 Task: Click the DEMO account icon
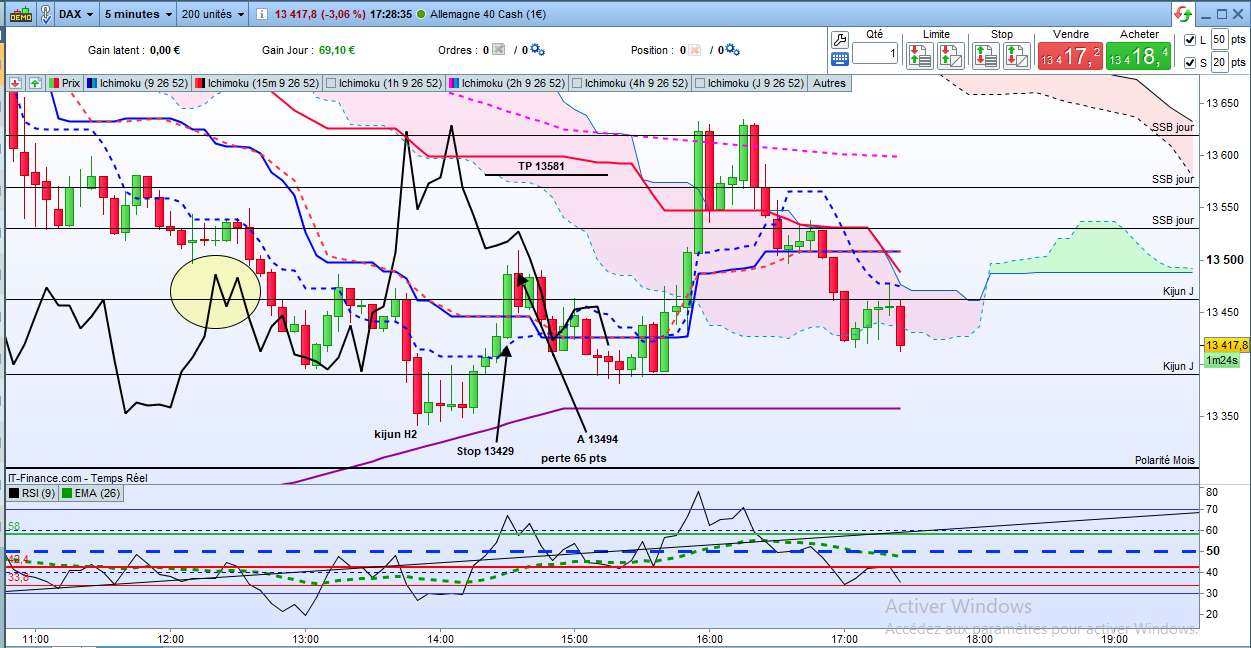tap(20, 14)
